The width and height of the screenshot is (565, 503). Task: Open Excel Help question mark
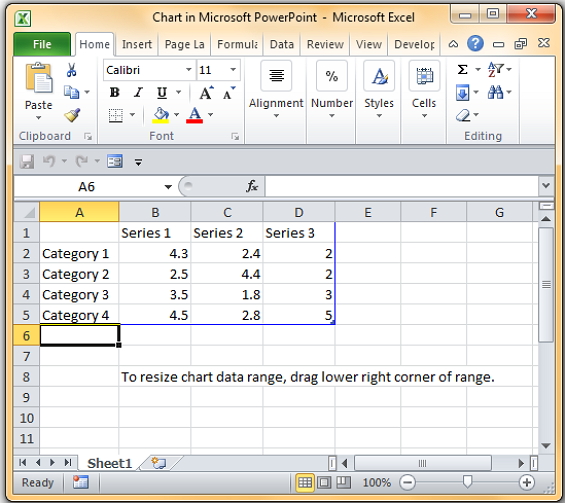(475, 44)
